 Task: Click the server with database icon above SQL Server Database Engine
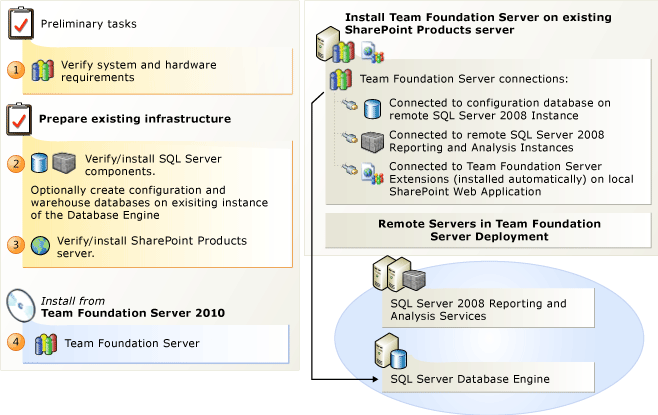click(x=391, y=351)
